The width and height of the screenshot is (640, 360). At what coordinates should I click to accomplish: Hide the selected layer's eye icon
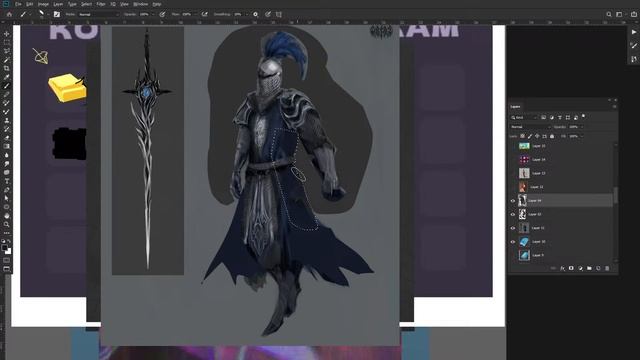(513, 200)
